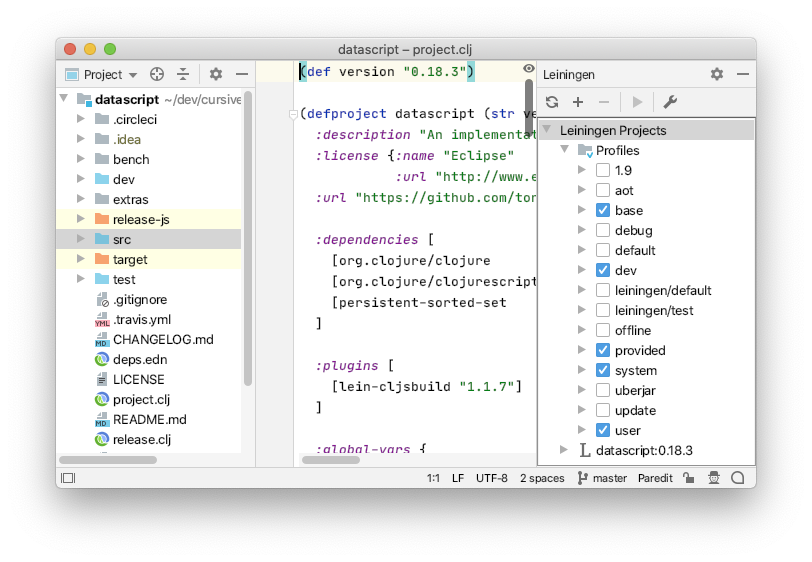
Task: Click the editor inspections eye icon
Action: (528, 68)
